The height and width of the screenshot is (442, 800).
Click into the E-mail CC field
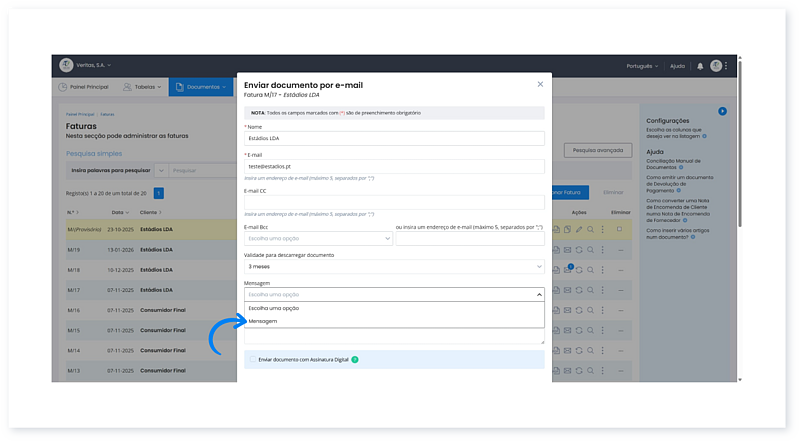point(394,202)
